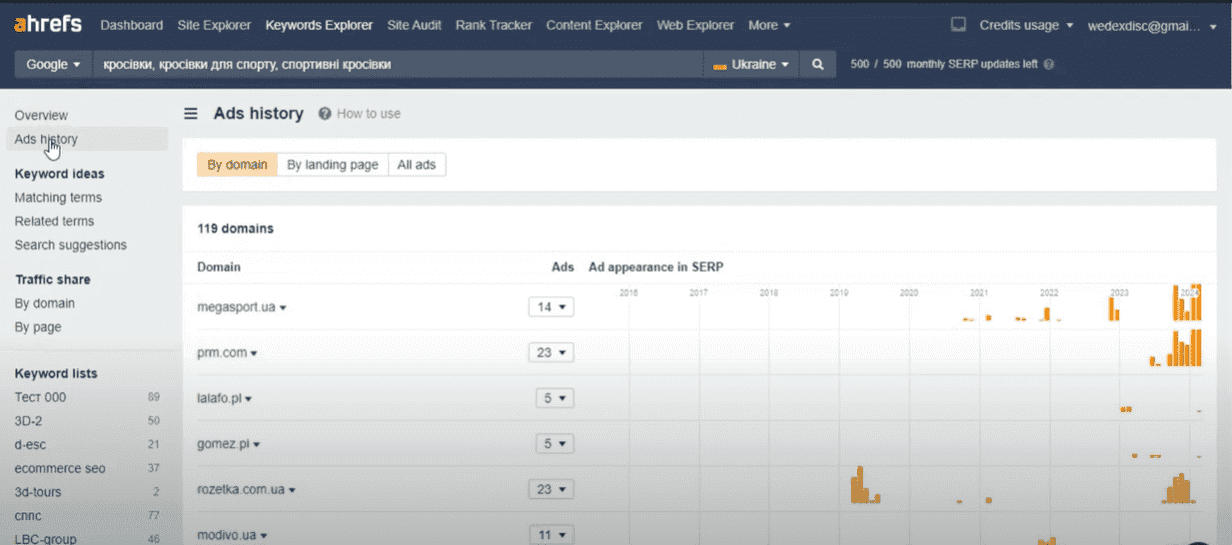Image resolution: width=1232 pixels, height=545 pixels.
Task: Click the 2019 ad bars in rozetka.com.ua row
Action: tap(865, 485)
